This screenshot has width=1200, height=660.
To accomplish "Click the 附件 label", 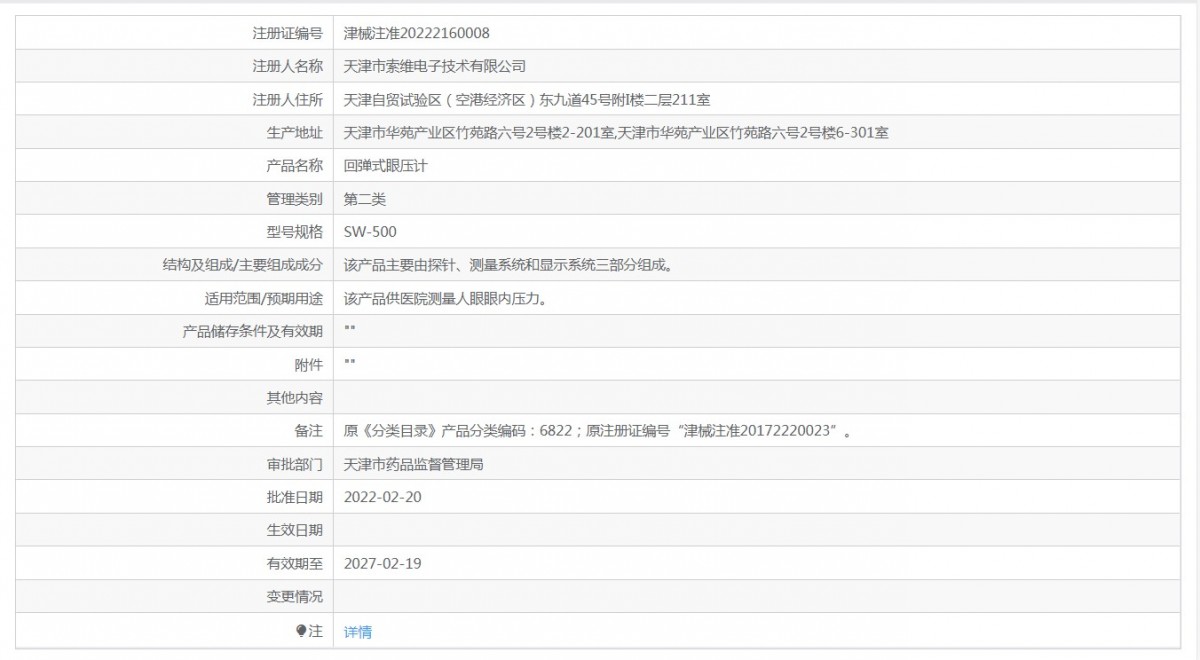I will click(309, 364).
